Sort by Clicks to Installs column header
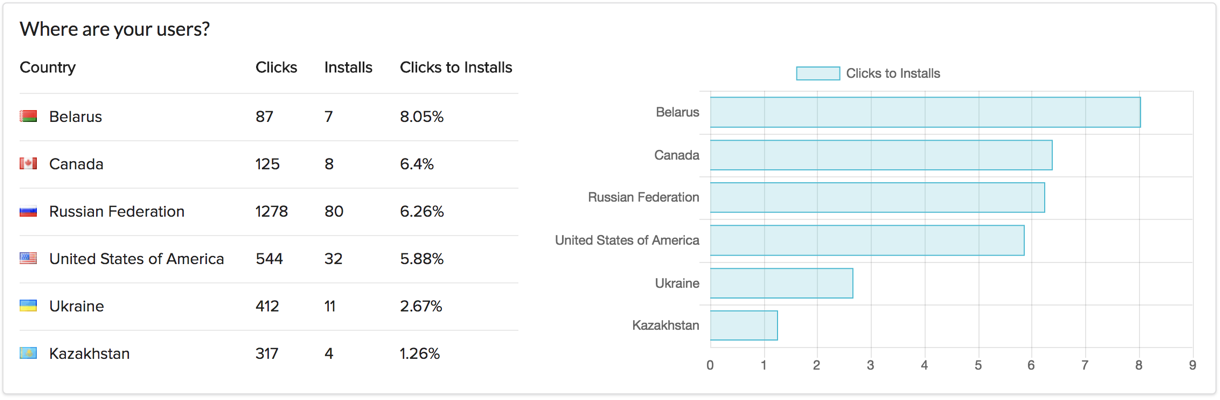Screen dimensions: 1220x400 click(x=456, y=67)
